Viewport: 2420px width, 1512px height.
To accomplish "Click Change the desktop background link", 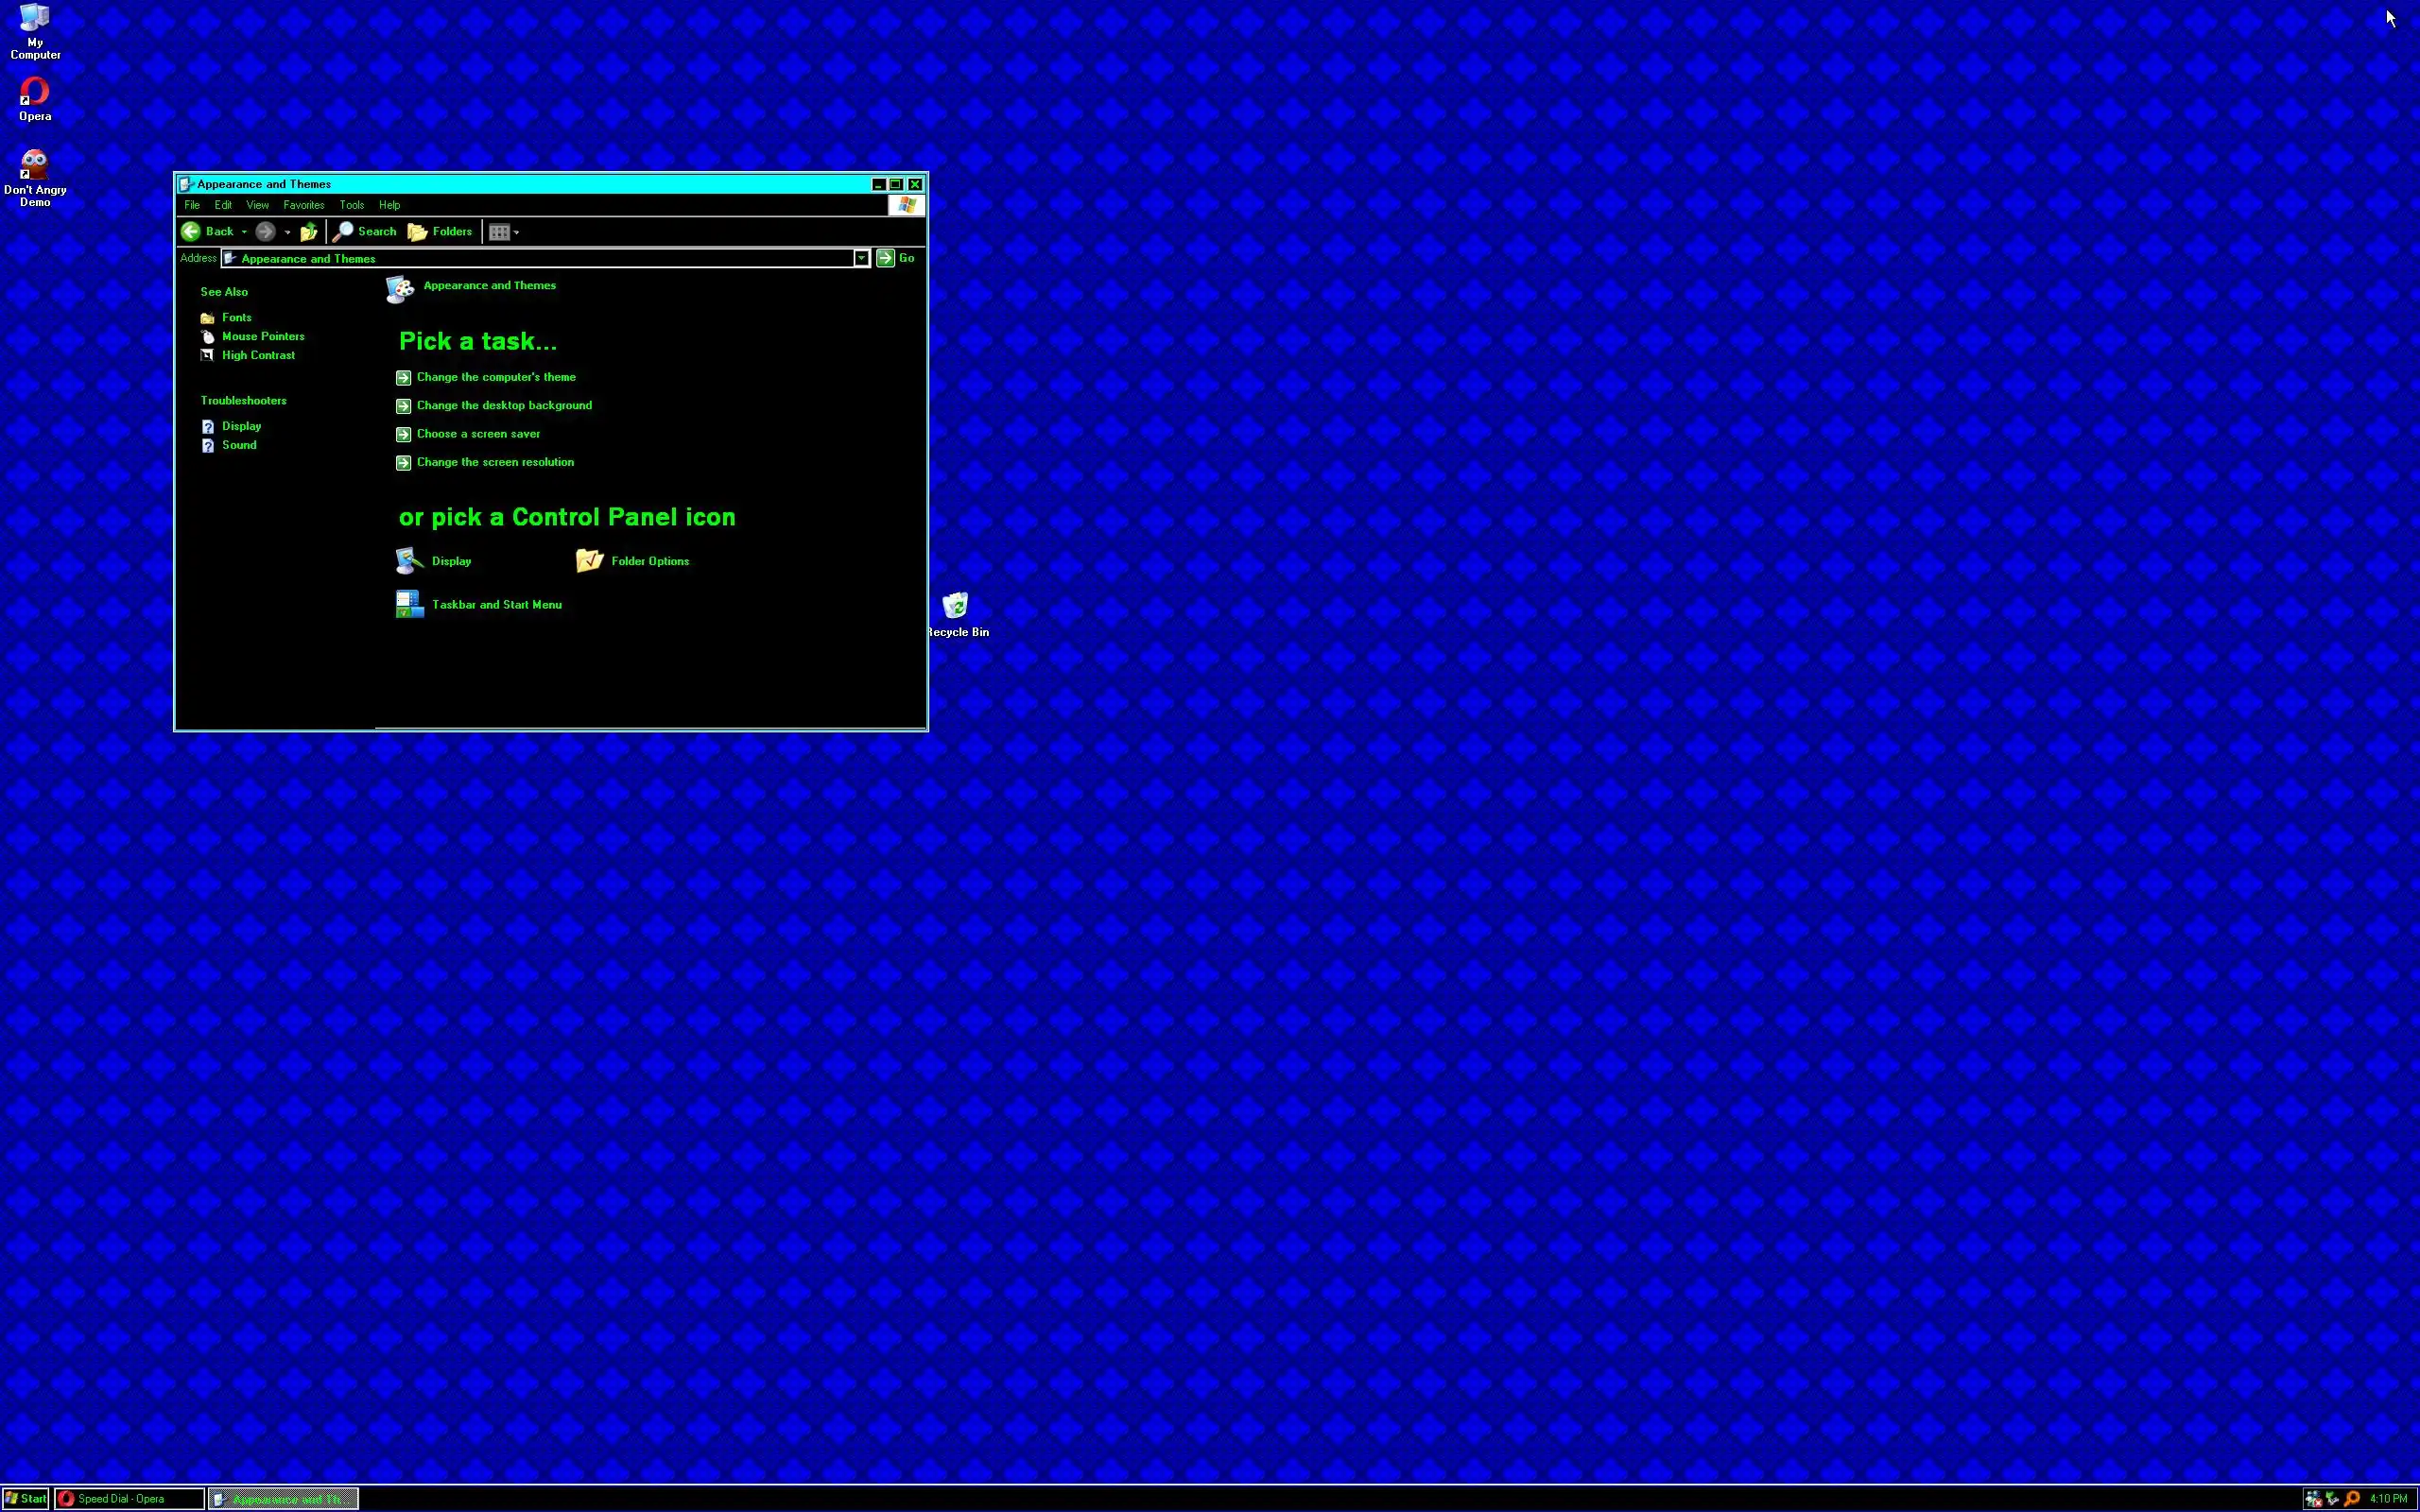I will [x=504, y=405].
